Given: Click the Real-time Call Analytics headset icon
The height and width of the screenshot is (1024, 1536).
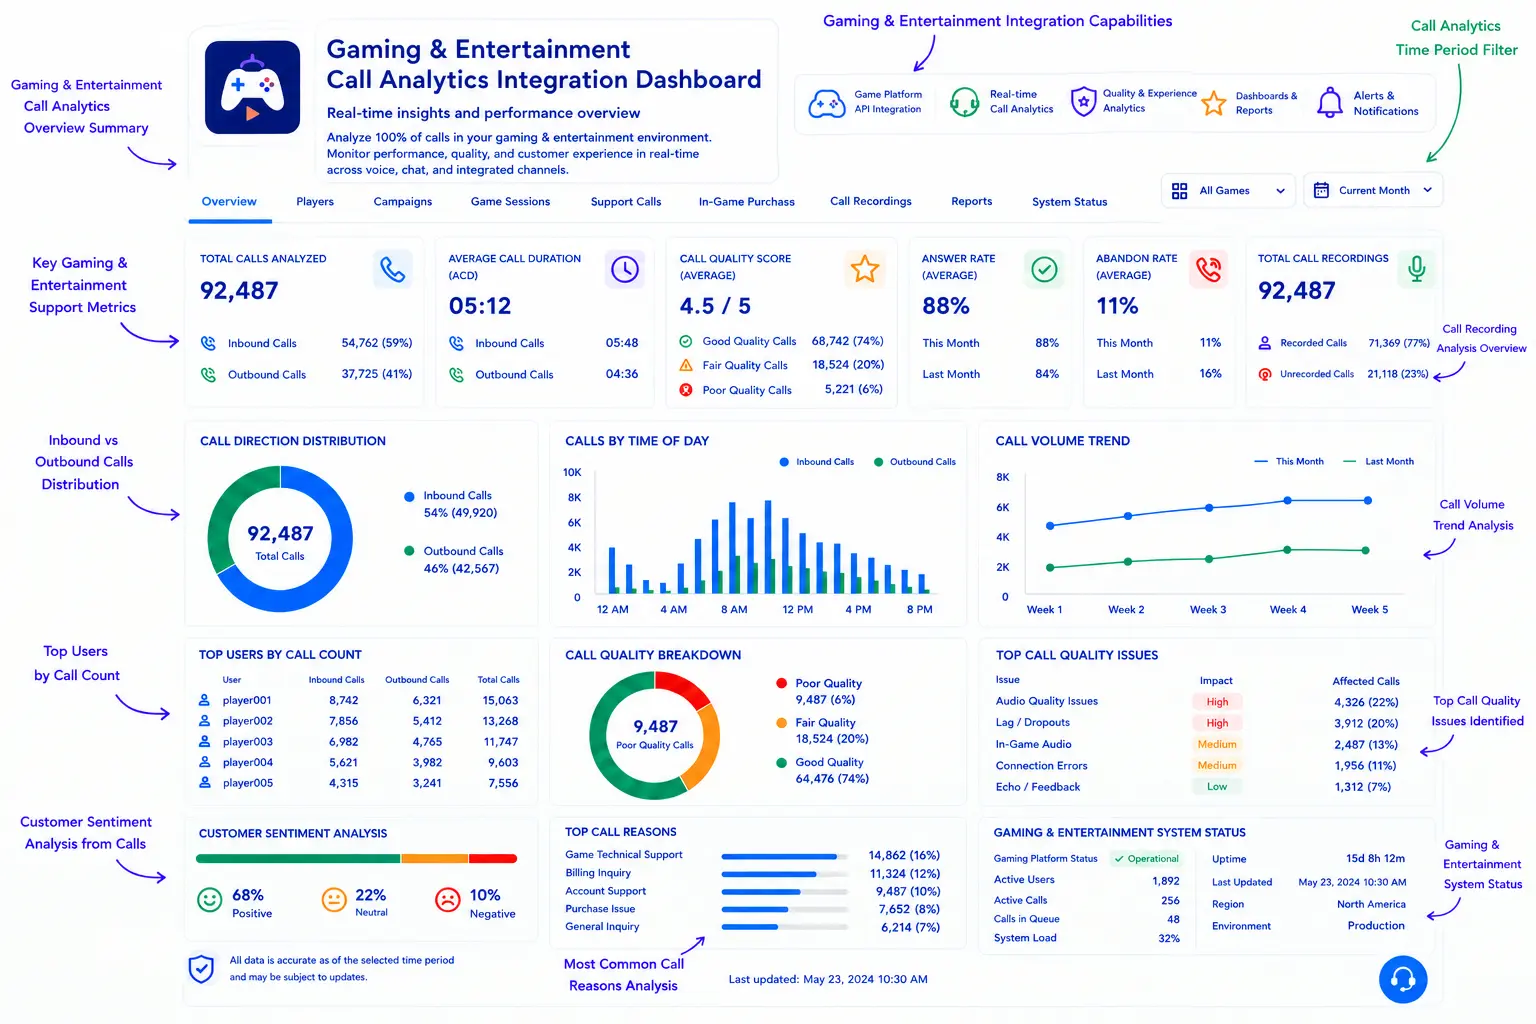Looking at the screenshot, I should 964,102.
